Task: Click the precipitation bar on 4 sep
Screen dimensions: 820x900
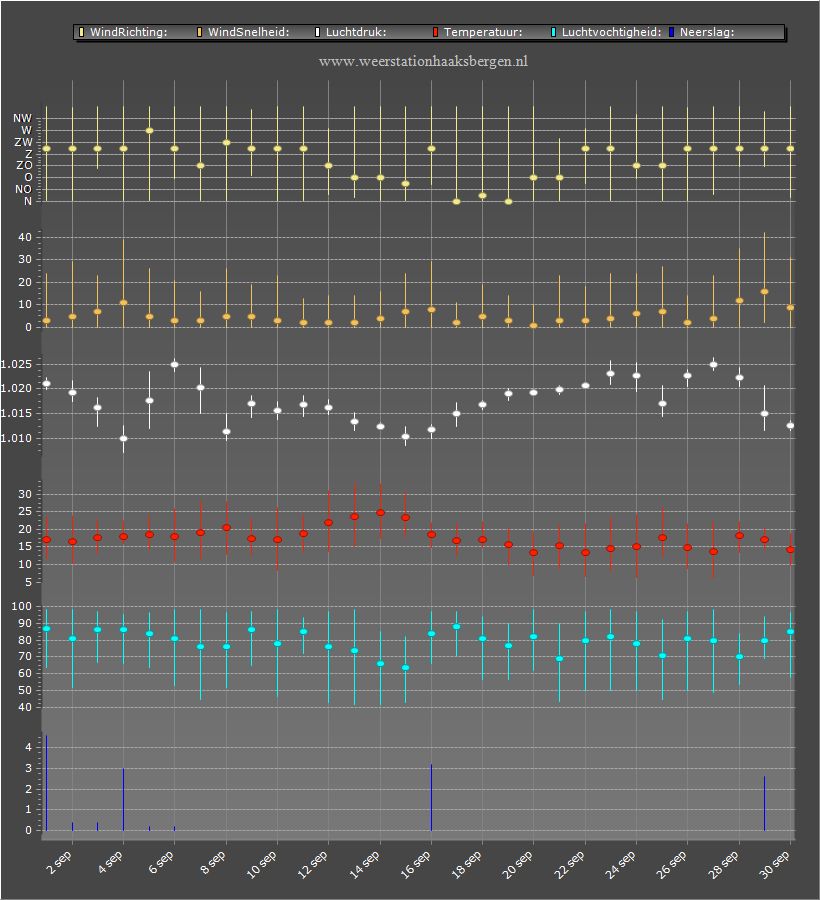Action: tap(123, 800)
